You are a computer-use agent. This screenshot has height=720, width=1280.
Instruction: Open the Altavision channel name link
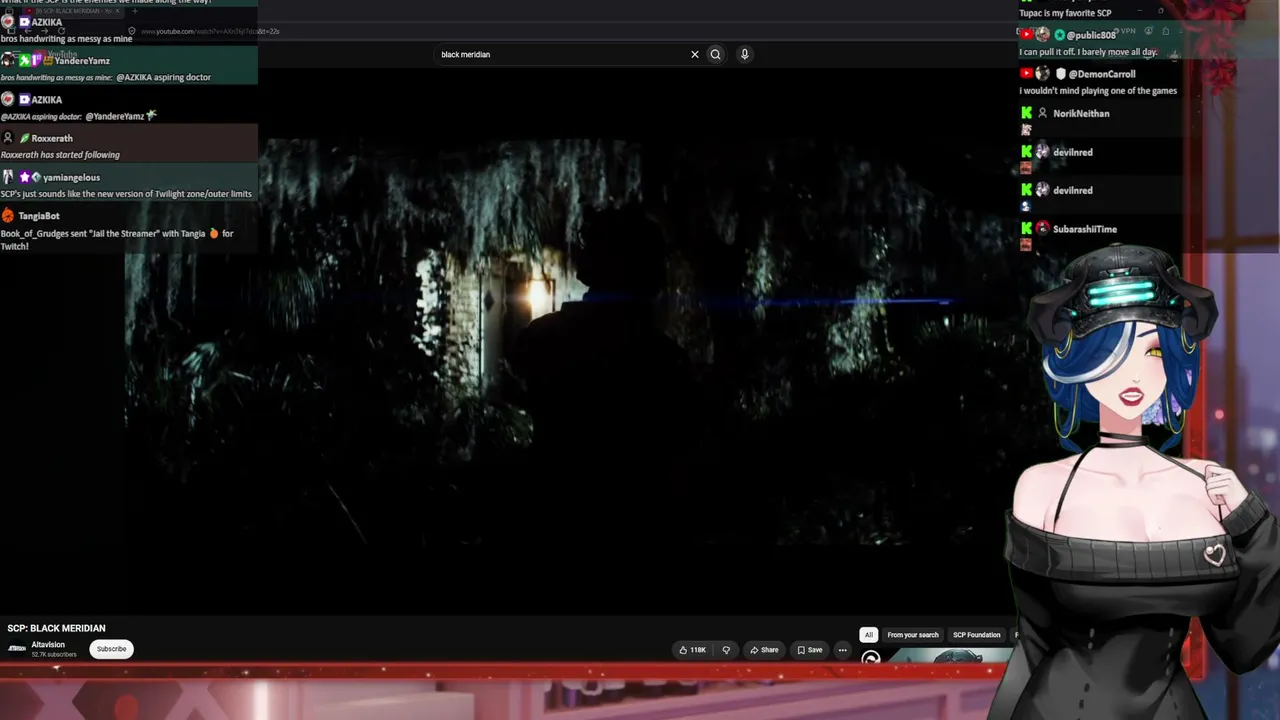point(48,645)
